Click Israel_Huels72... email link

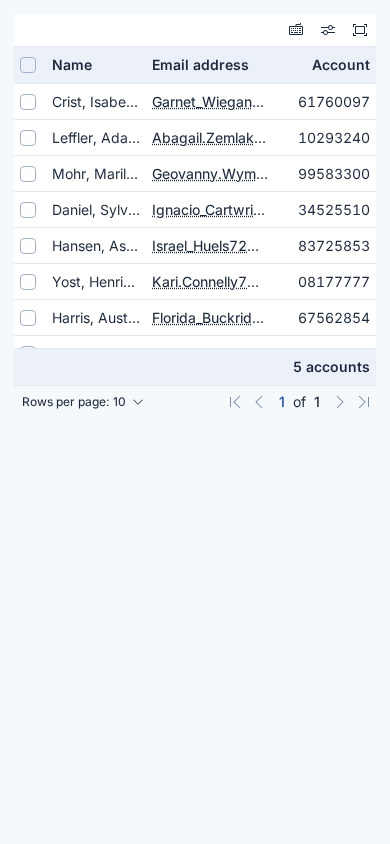(x=205, y=246)
